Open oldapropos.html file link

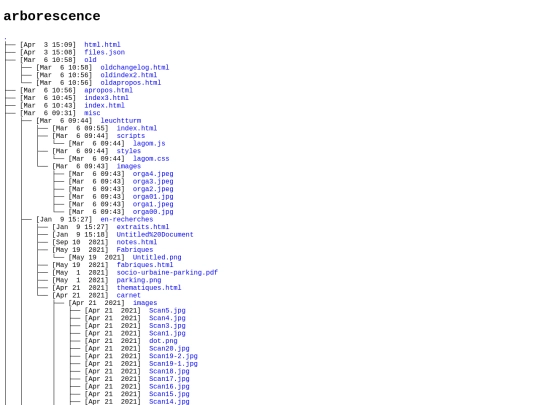tap(131, 83)
